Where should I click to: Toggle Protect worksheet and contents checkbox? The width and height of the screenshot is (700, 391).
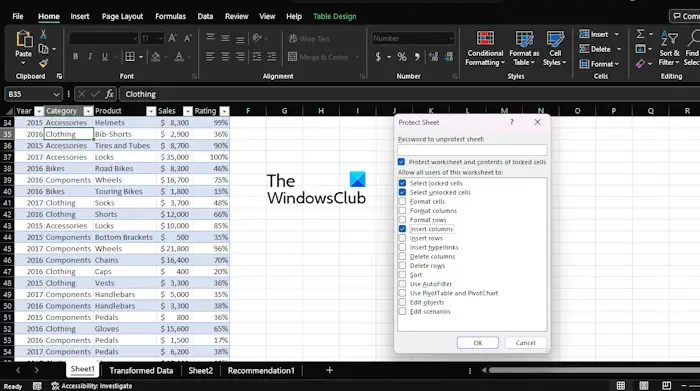401,162
